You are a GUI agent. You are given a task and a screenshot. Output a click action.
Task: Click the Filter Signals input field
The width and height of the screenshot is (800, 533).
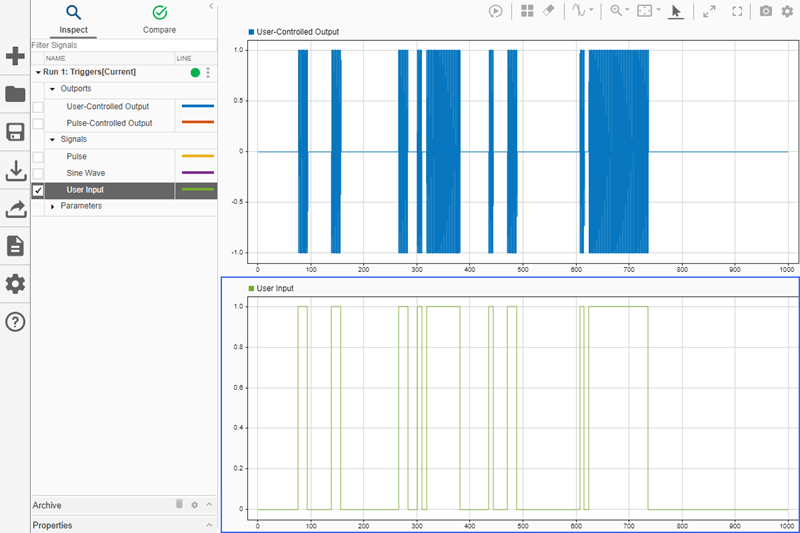click(110, 45)
